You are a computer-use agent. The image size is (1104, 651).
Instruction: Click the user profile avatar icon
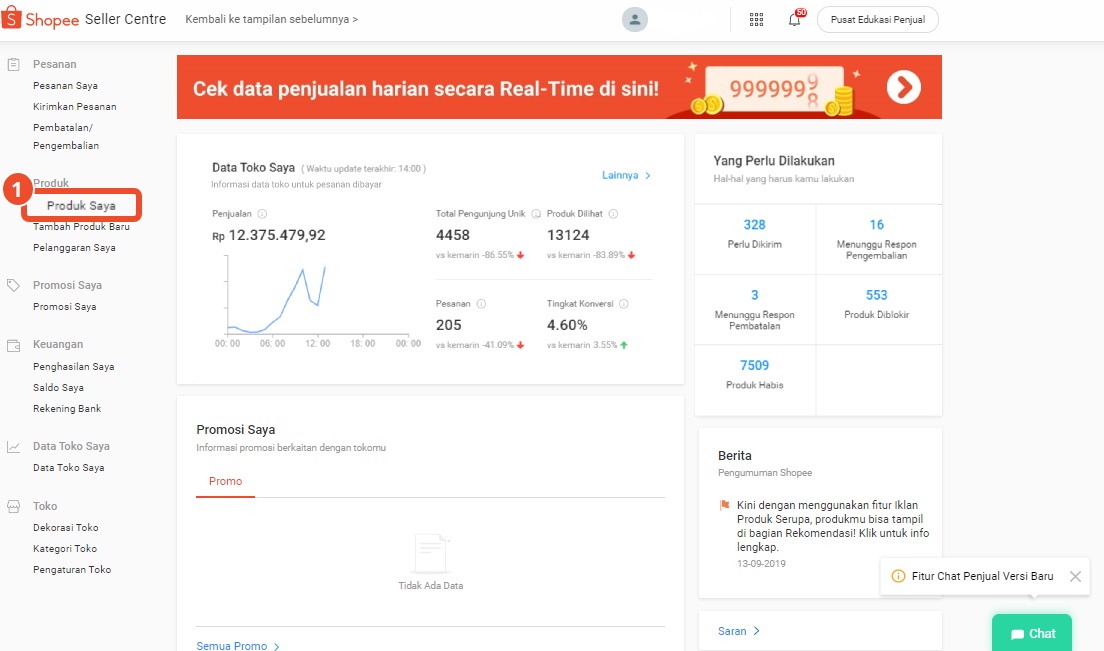[634, 20]
